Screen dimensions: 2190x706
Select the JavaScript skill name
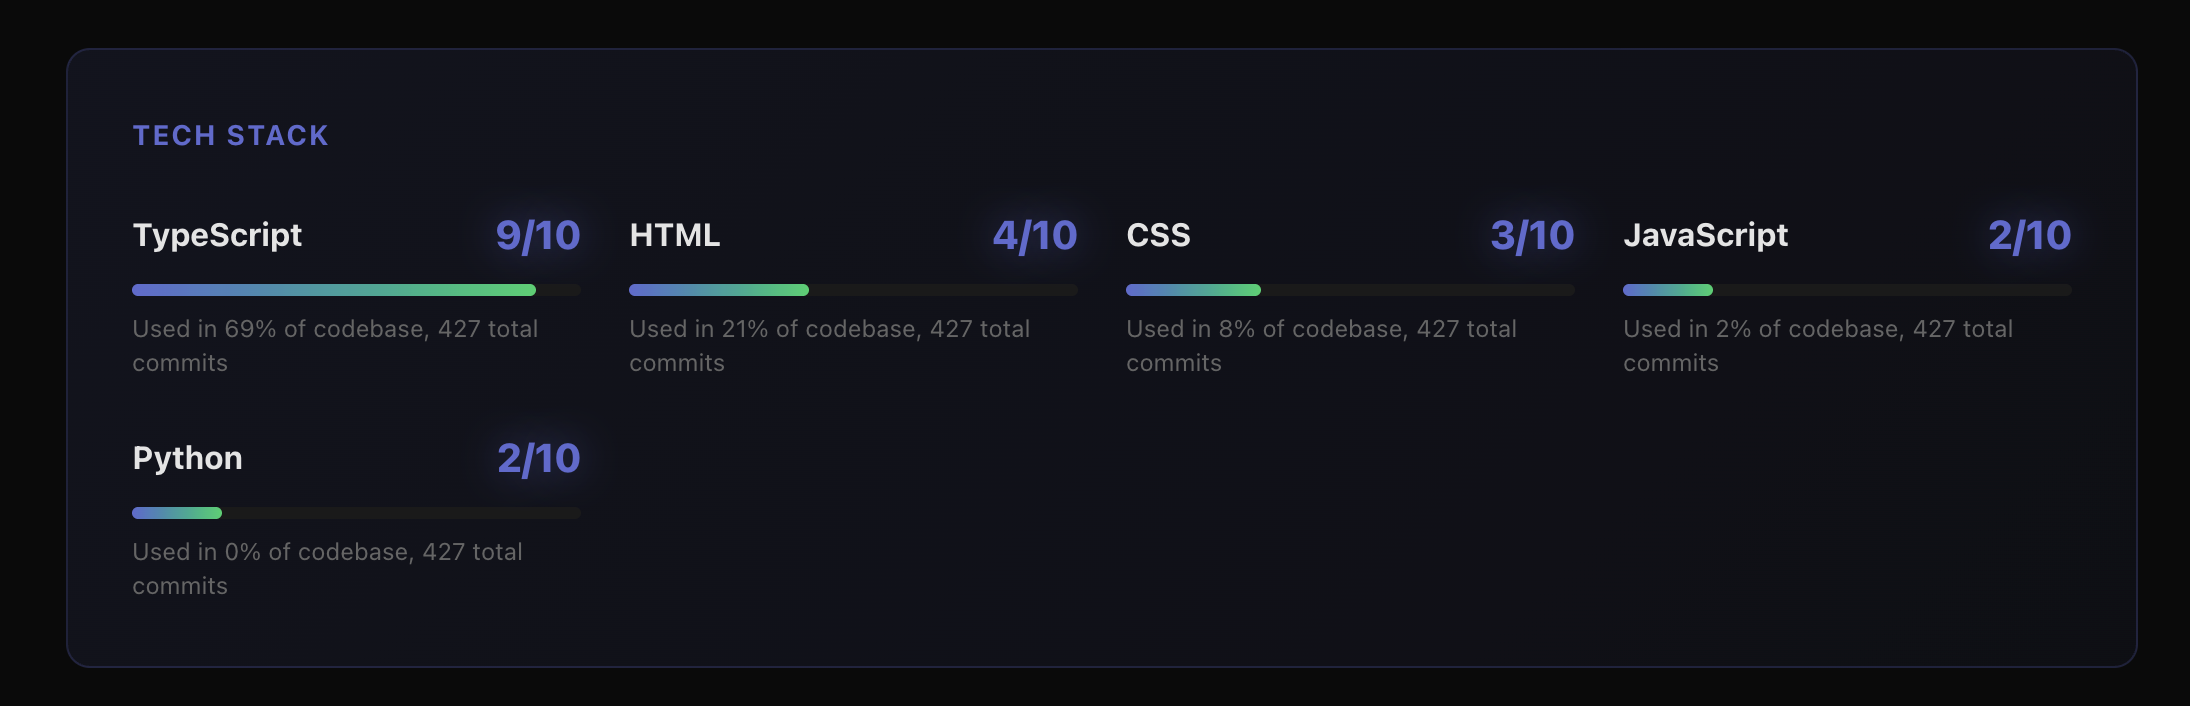pyautogui.click(x=1705, y=235)
